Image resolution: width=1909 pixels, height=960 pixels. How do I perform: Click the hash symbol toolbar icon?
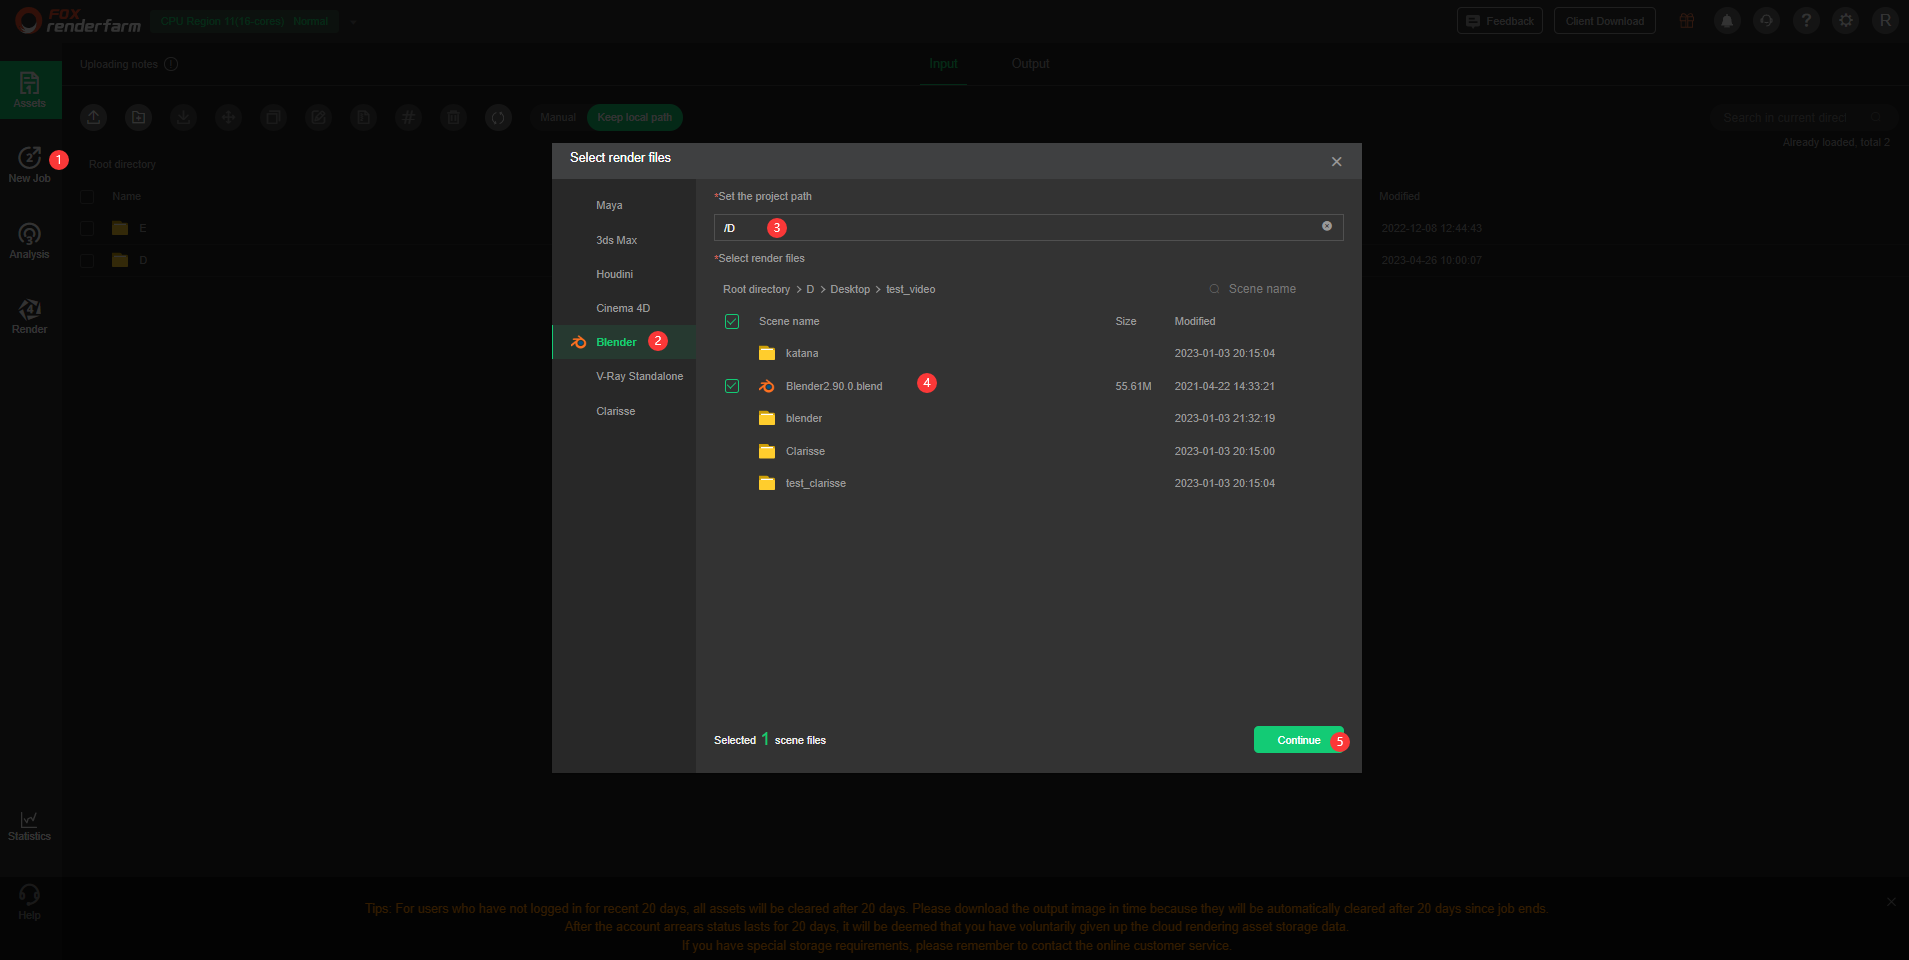coord(409,117)
